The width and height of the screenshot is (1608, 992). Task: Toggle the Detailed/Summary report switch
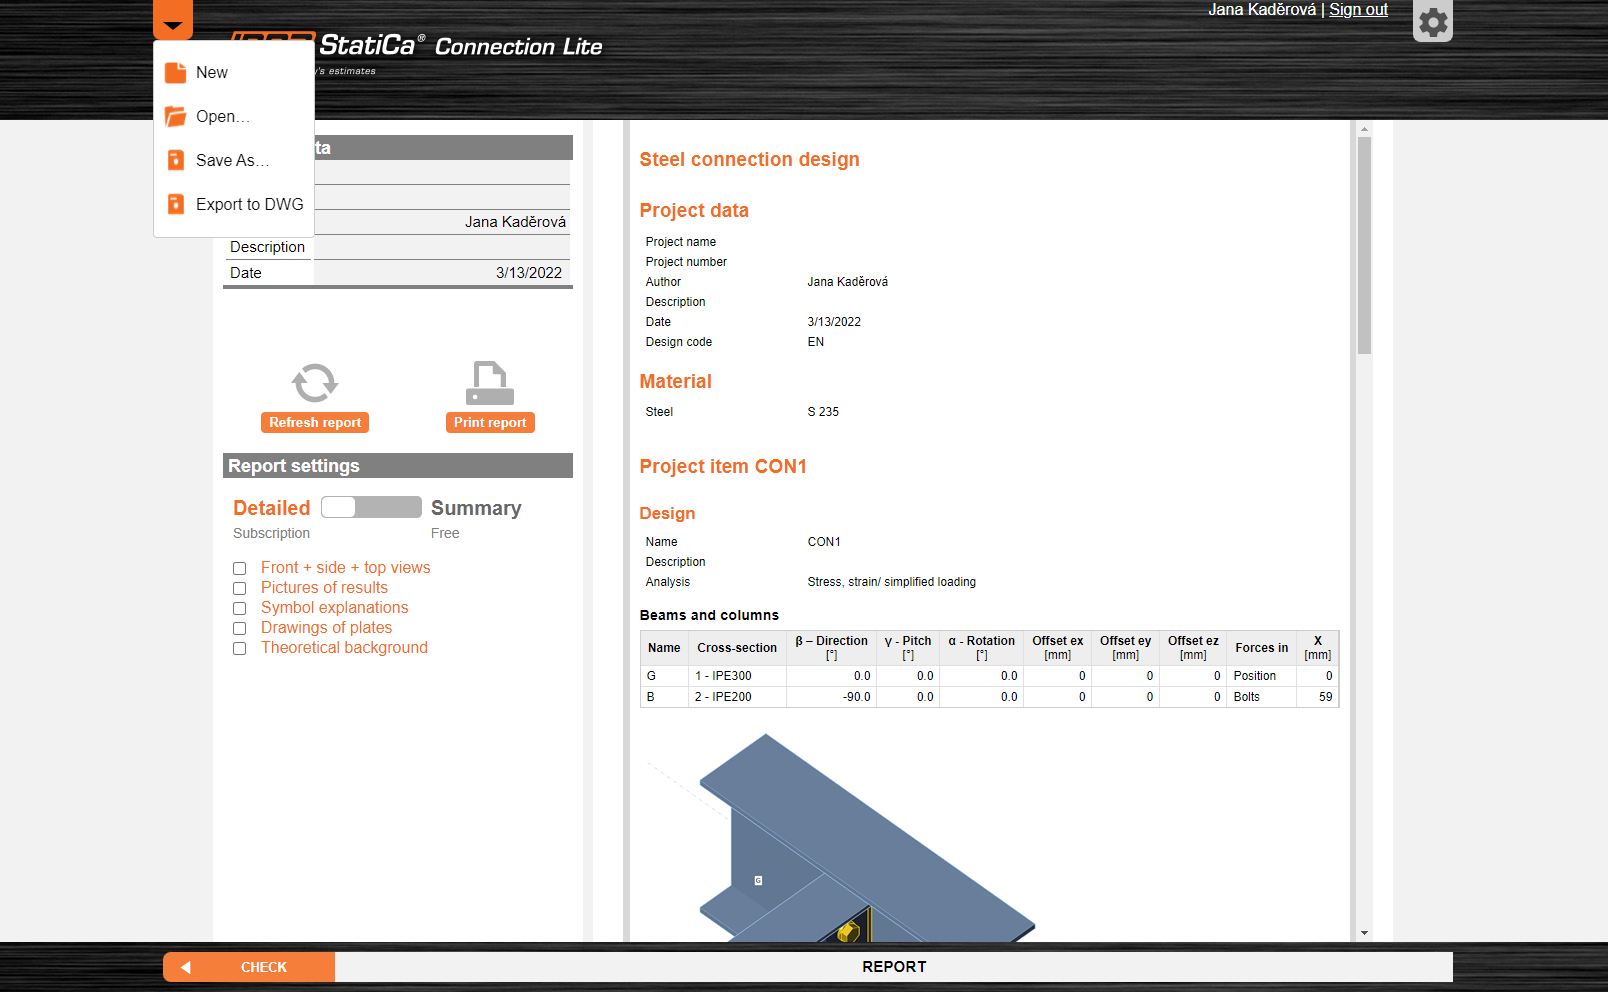(371, 507)
